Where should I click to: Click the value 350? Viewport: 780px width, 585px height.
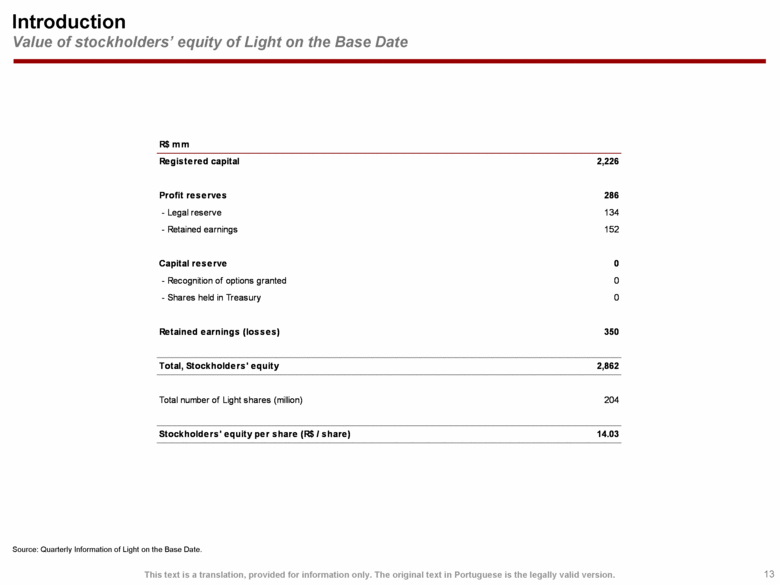[611, 332]
